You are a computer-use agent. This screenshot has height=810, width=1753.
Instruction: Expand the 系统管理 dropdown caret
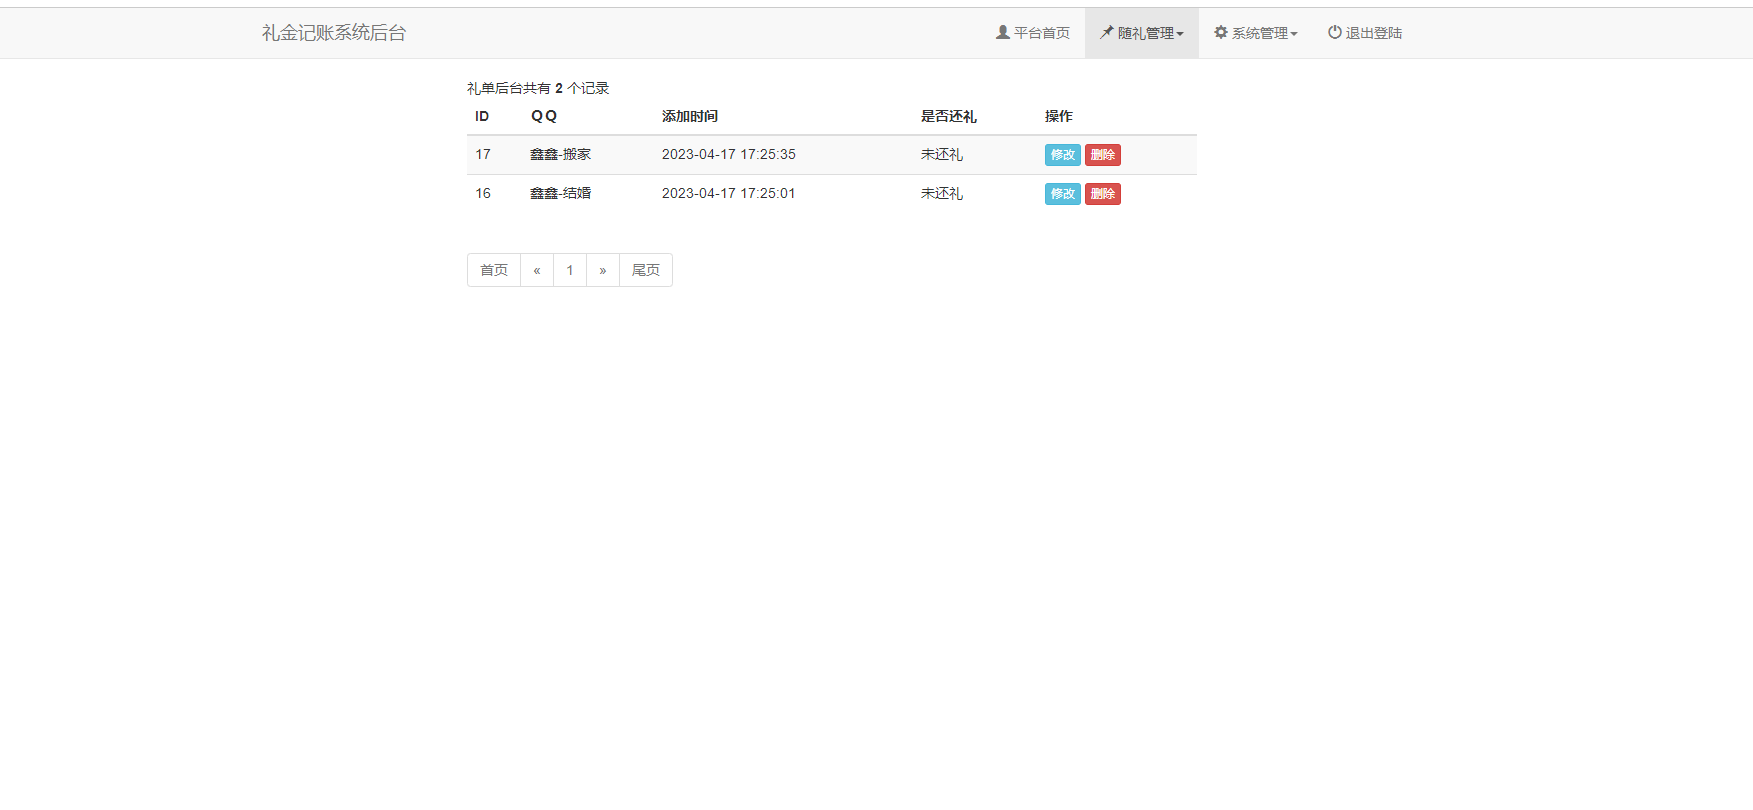click(x=1294, y=34)
